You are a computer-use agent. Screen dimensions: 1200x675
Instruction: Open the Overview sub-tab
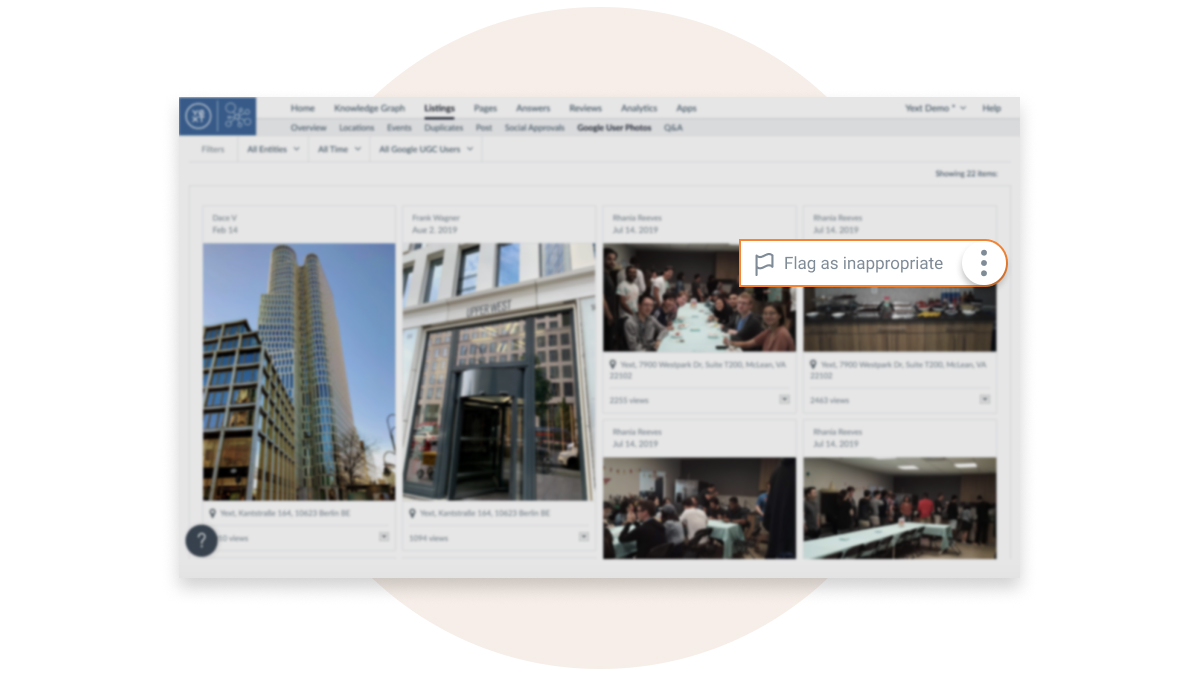coord(308,128)
